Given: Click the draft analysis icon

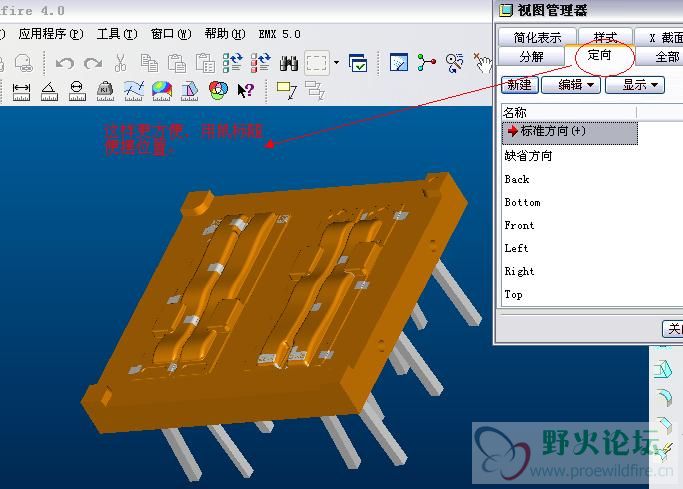Looking at the screenshot, I should (x=189, y=91).
